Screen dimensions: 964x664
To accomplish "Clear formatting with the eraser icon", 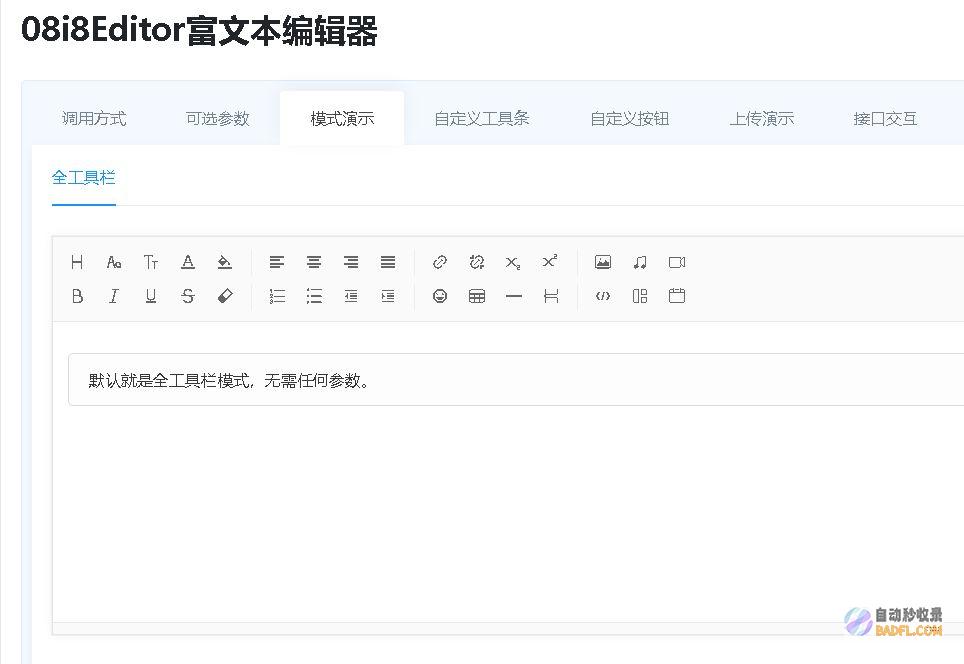I will coord(225,296).
